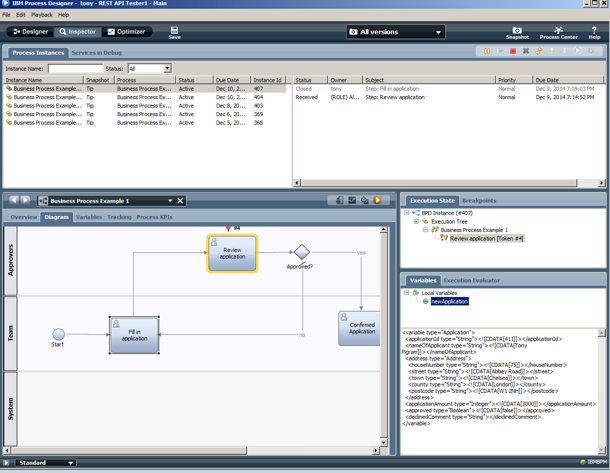Terminate instance with red stop icon
The width and height of the screenshot is (610, 473).
[513, 51]
